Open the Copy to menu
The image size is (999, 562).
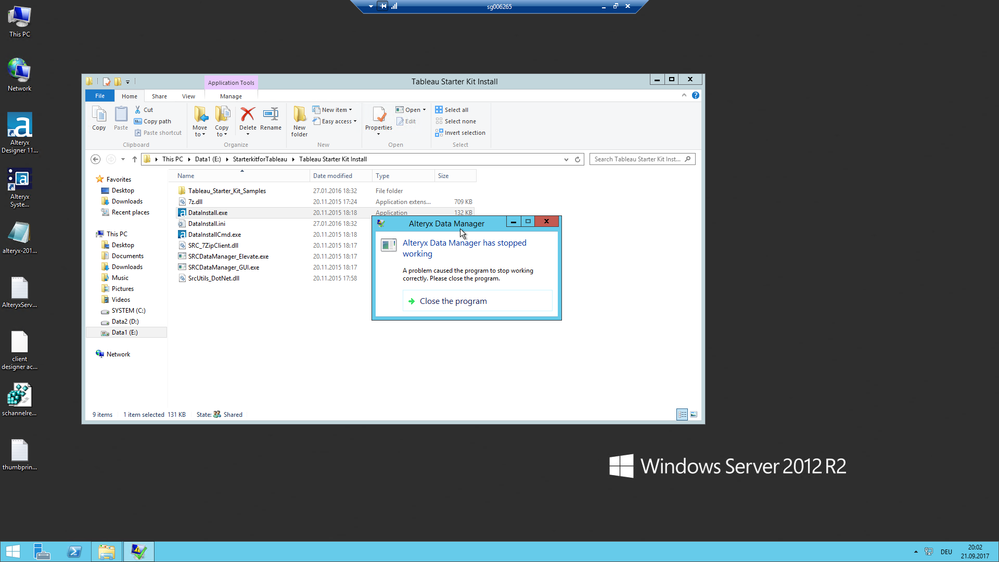[x=222, y=122]
